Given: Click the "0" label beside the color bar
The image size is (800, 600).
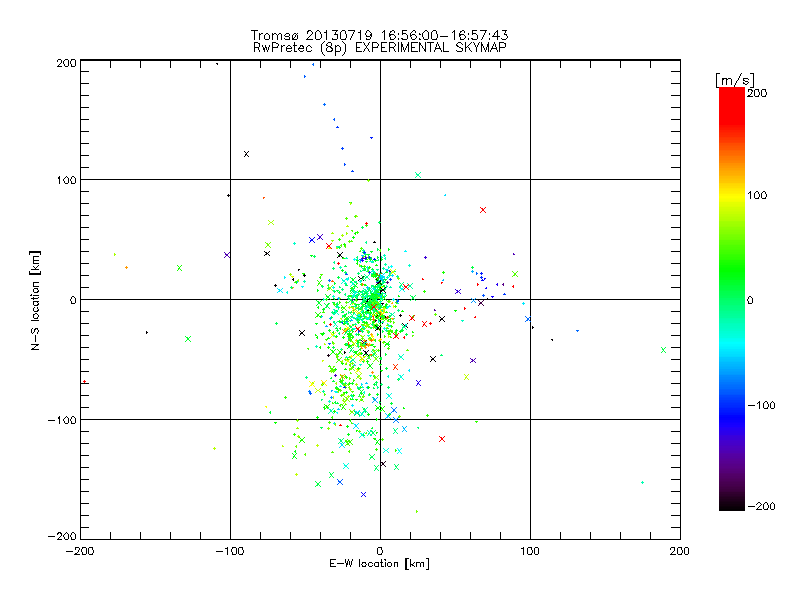Looking at the screenshot, I should pyautogui.click(x=750, y=300).
